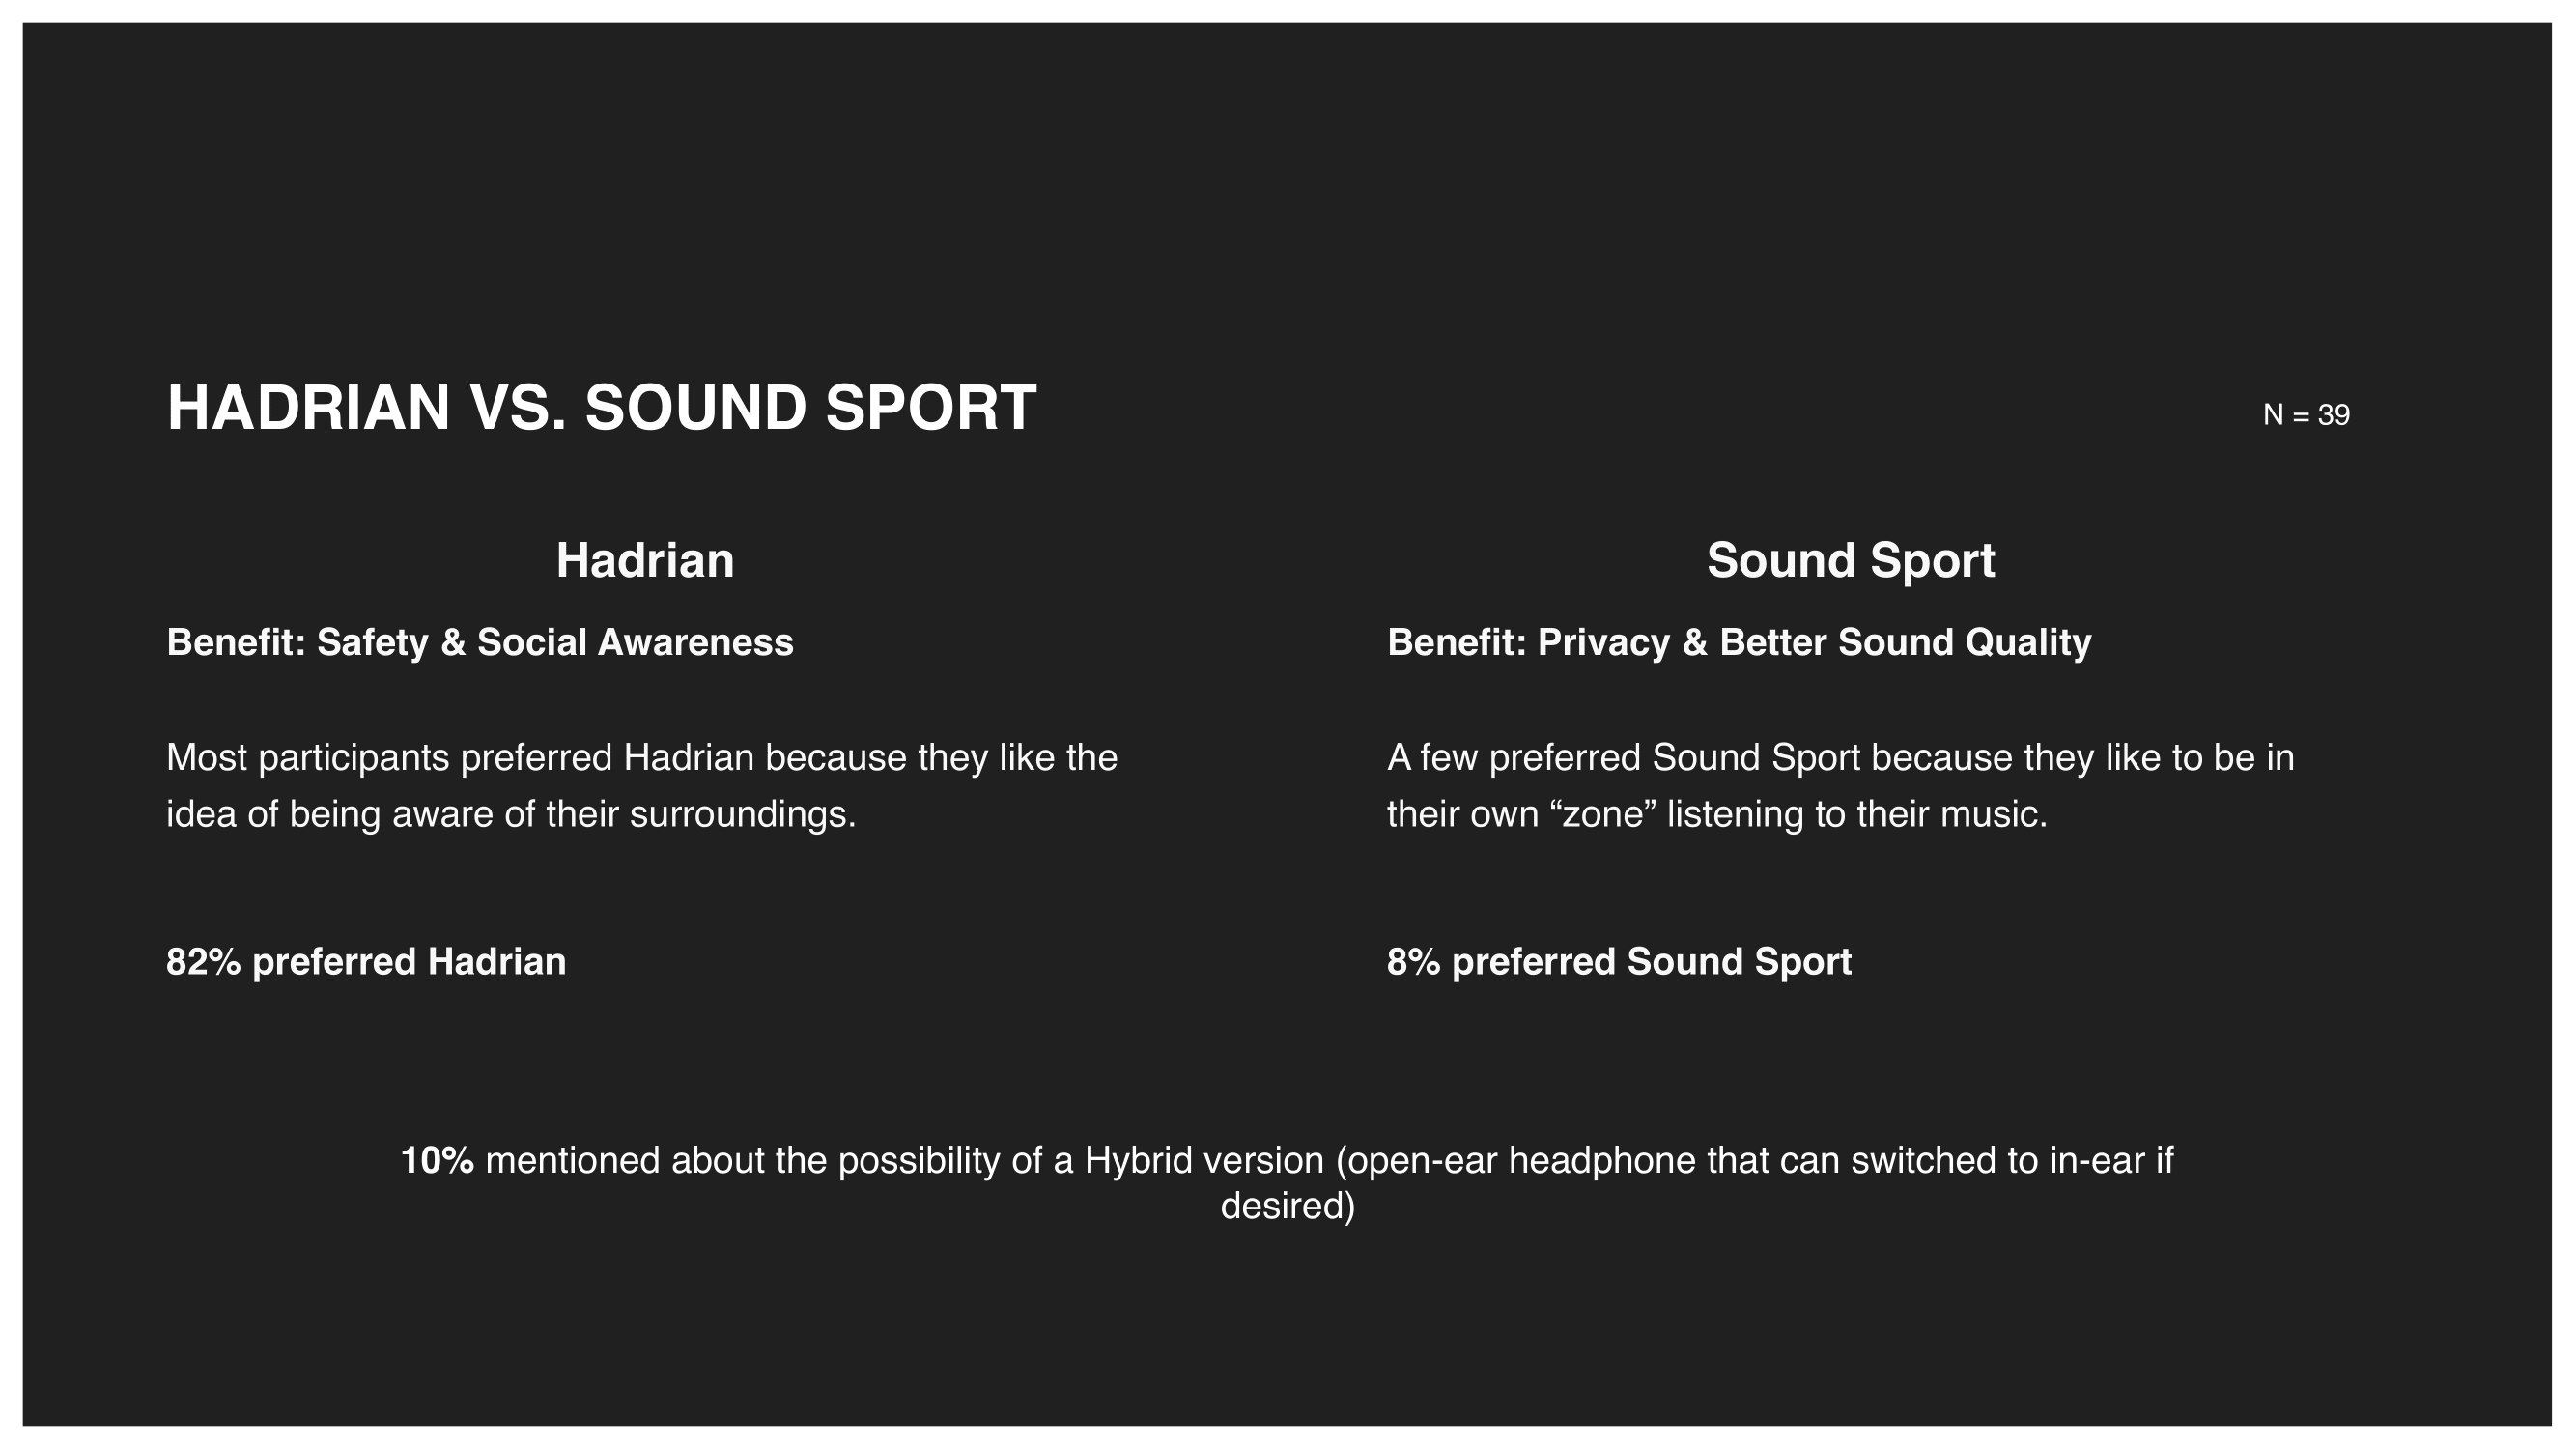The width and height of the screenshot is (2576, 1449).
Task: Click the line their own “zone” listening
Action: coord(1717,814)
